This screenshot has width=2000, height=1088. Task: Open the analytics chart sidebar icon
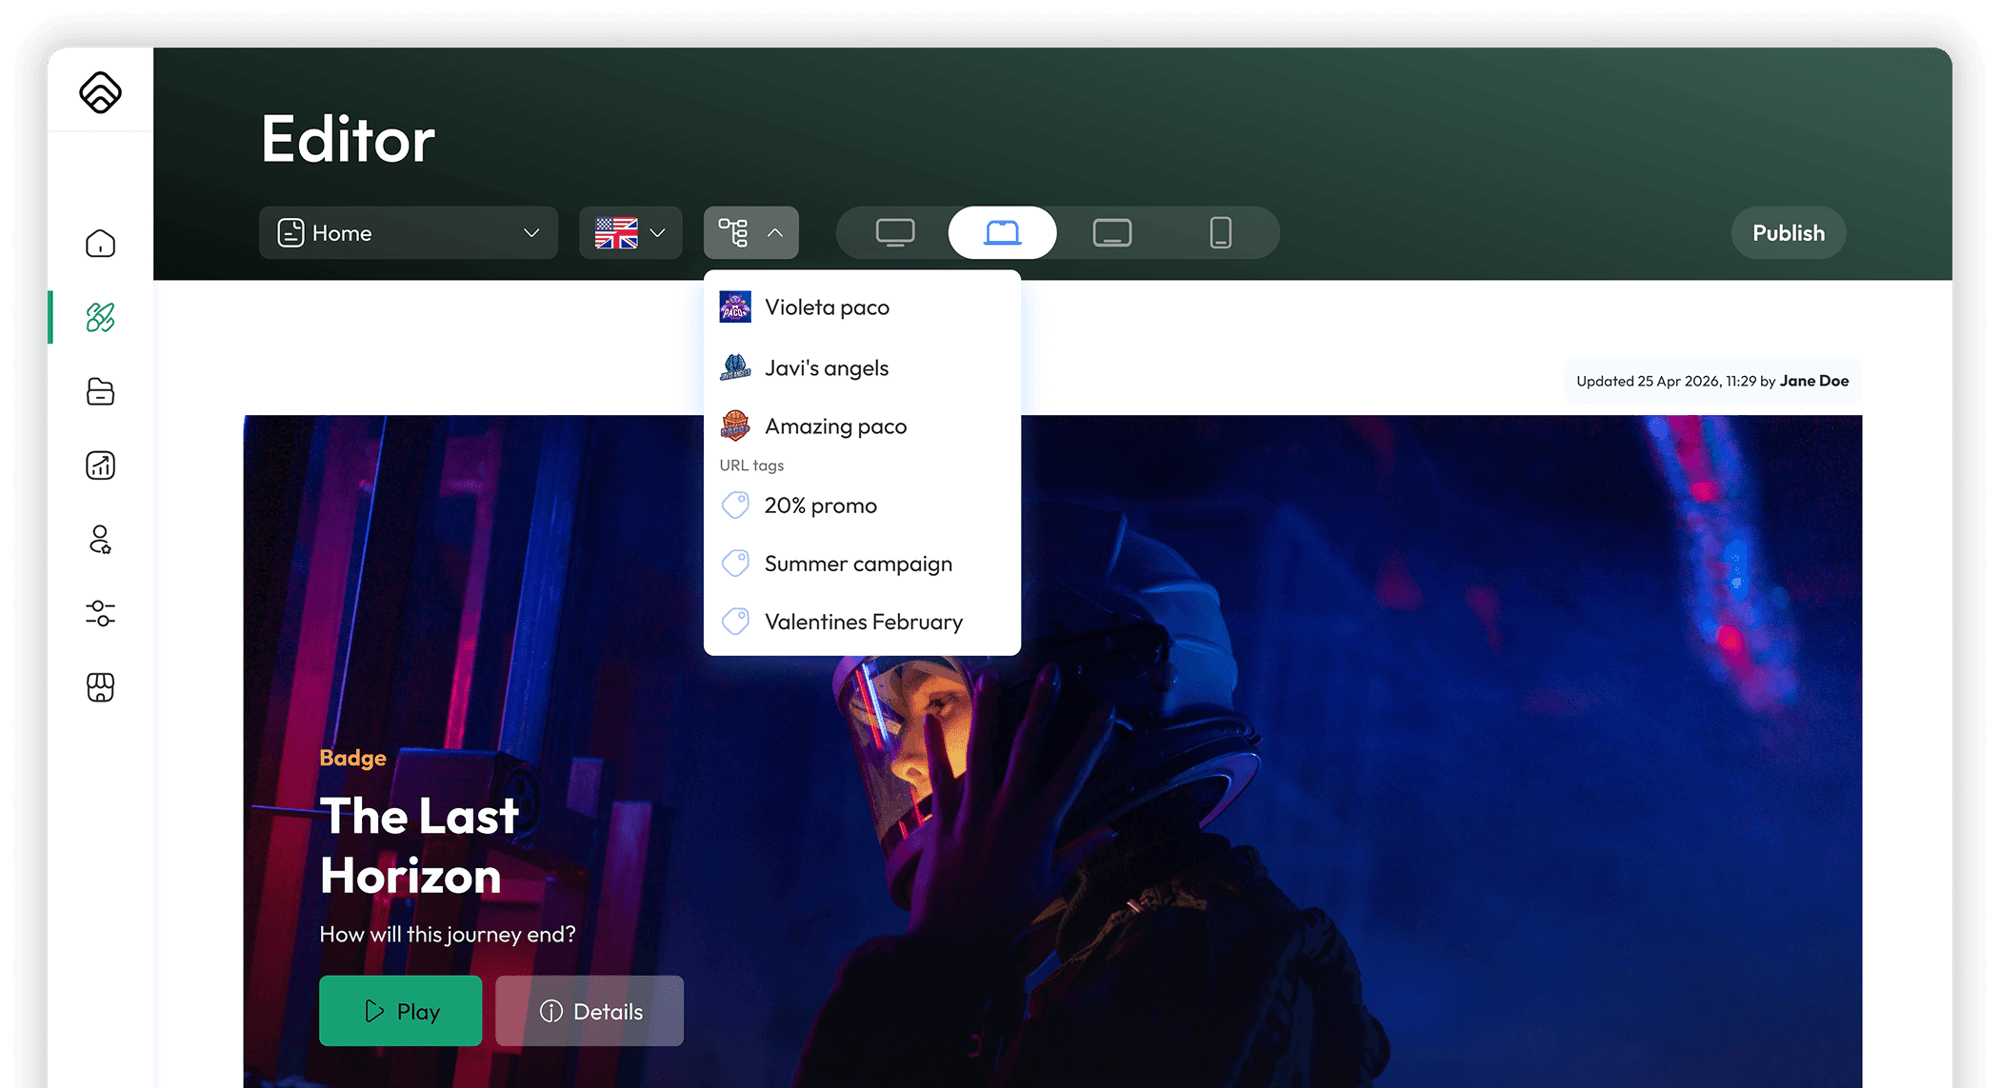pyautogui.click(x=100, y=465)
